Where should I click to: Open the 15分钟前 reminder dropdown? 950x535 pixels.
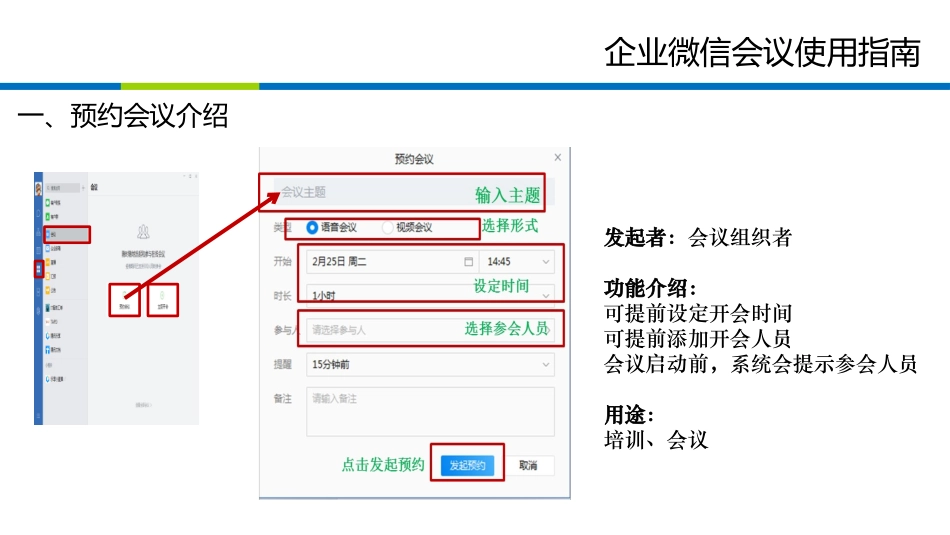tap(430, 364)
